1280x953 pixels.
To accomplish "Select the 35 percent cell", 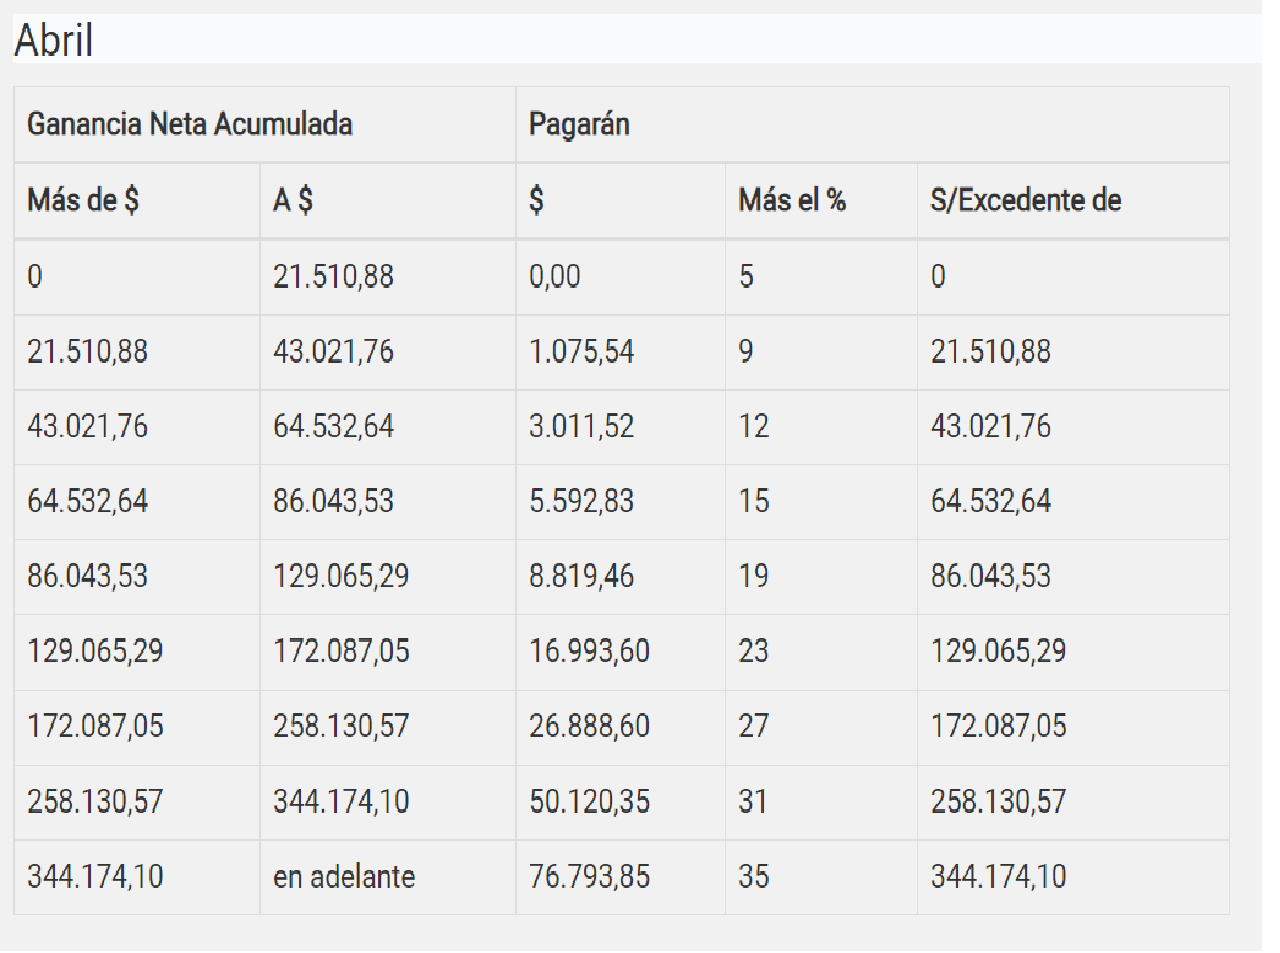I will click(754, 877).
